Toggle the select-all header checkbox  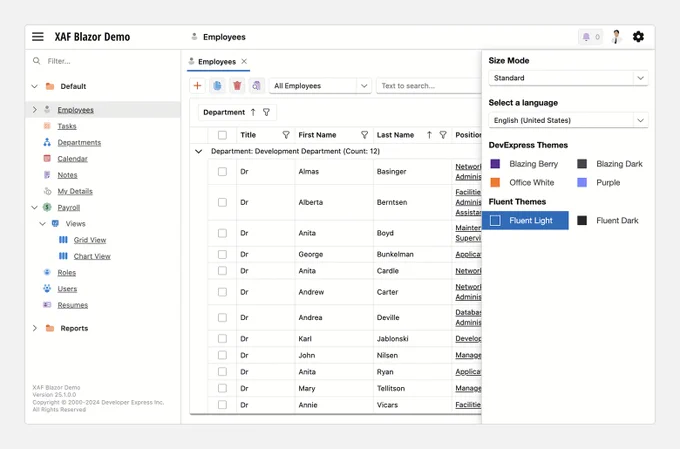222,135
